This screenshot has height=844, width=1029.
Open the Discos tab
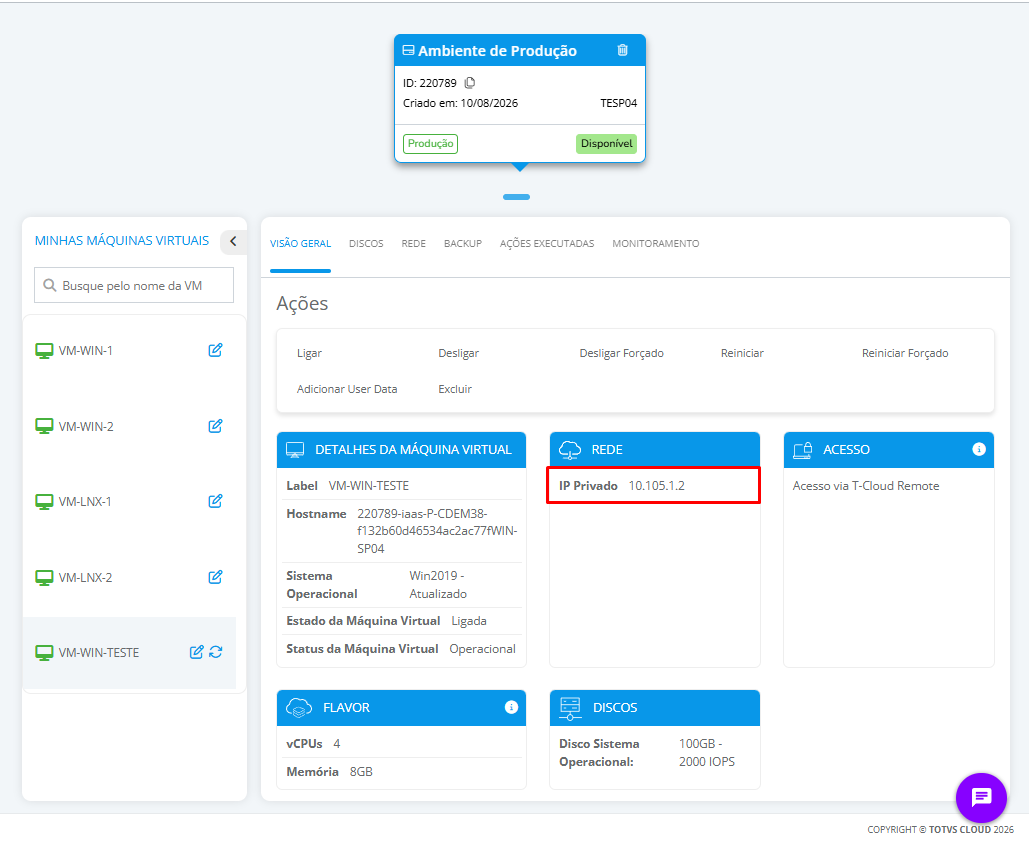click(x=366, y=243)
